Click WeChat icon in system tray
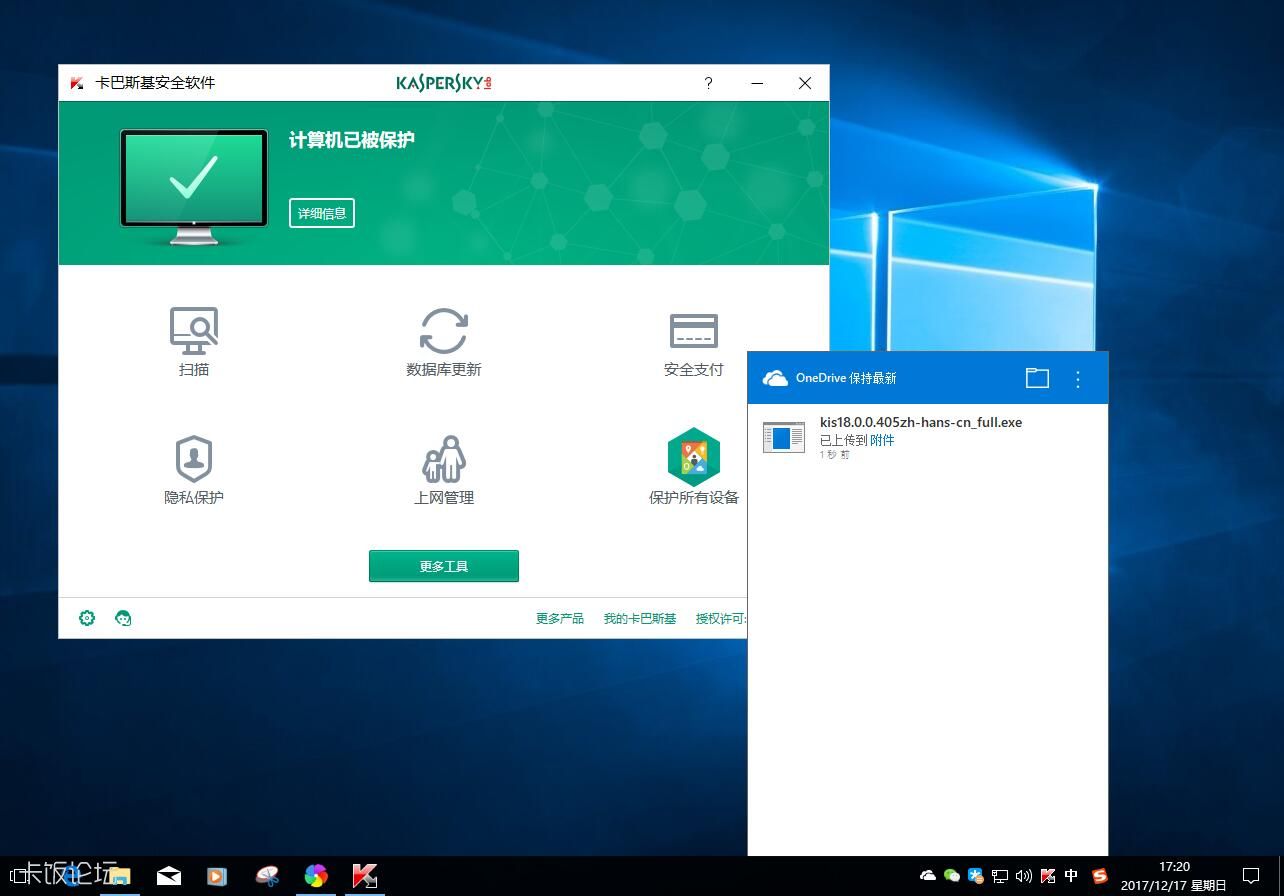The height and width of the screenshot is (896, 1284). 952,876
